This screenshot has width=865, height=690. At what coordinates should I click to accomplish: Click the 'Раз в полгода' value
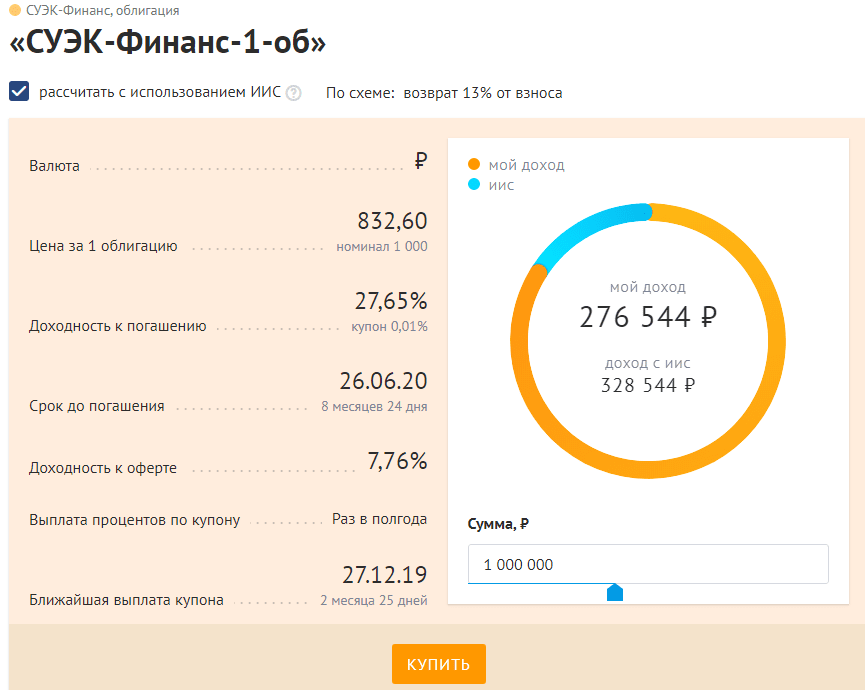click(x=380, y=519)
